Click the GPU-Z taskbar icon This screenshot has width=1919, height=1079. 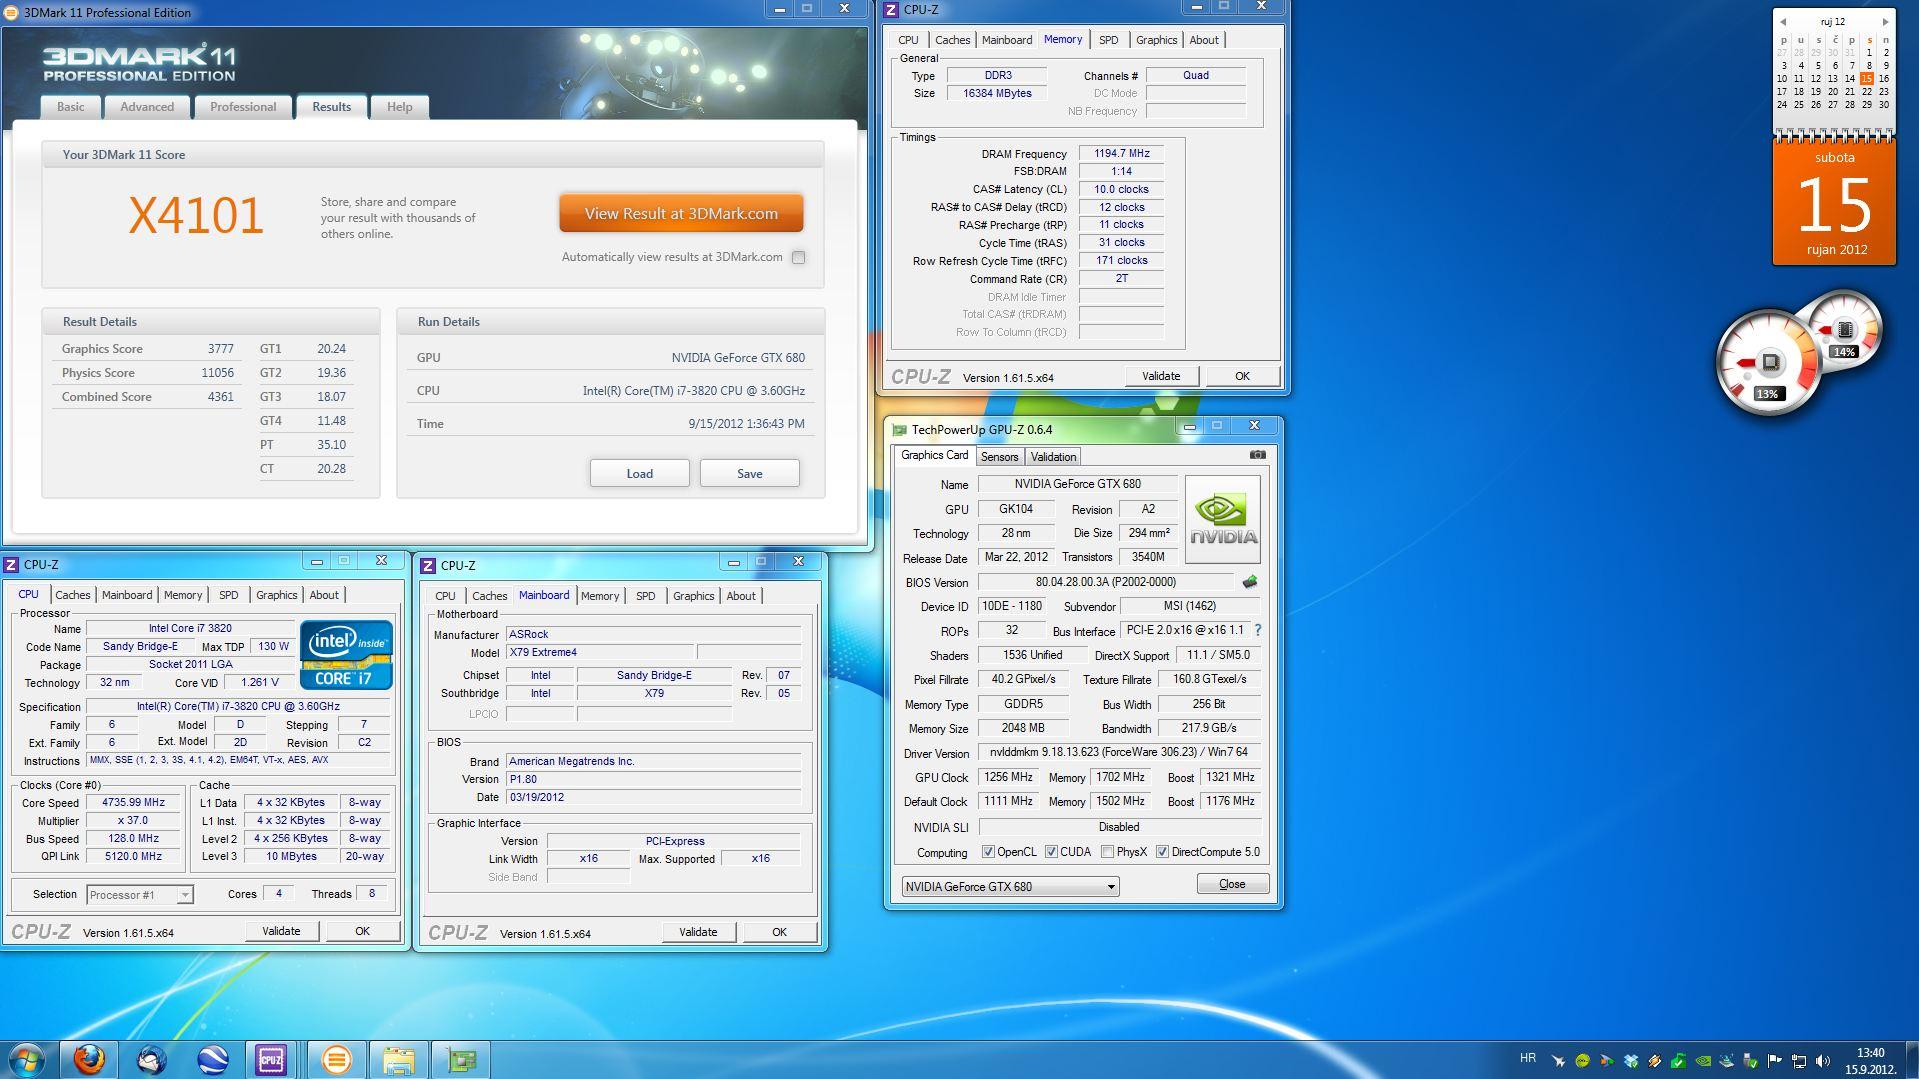pos(460,1059)
